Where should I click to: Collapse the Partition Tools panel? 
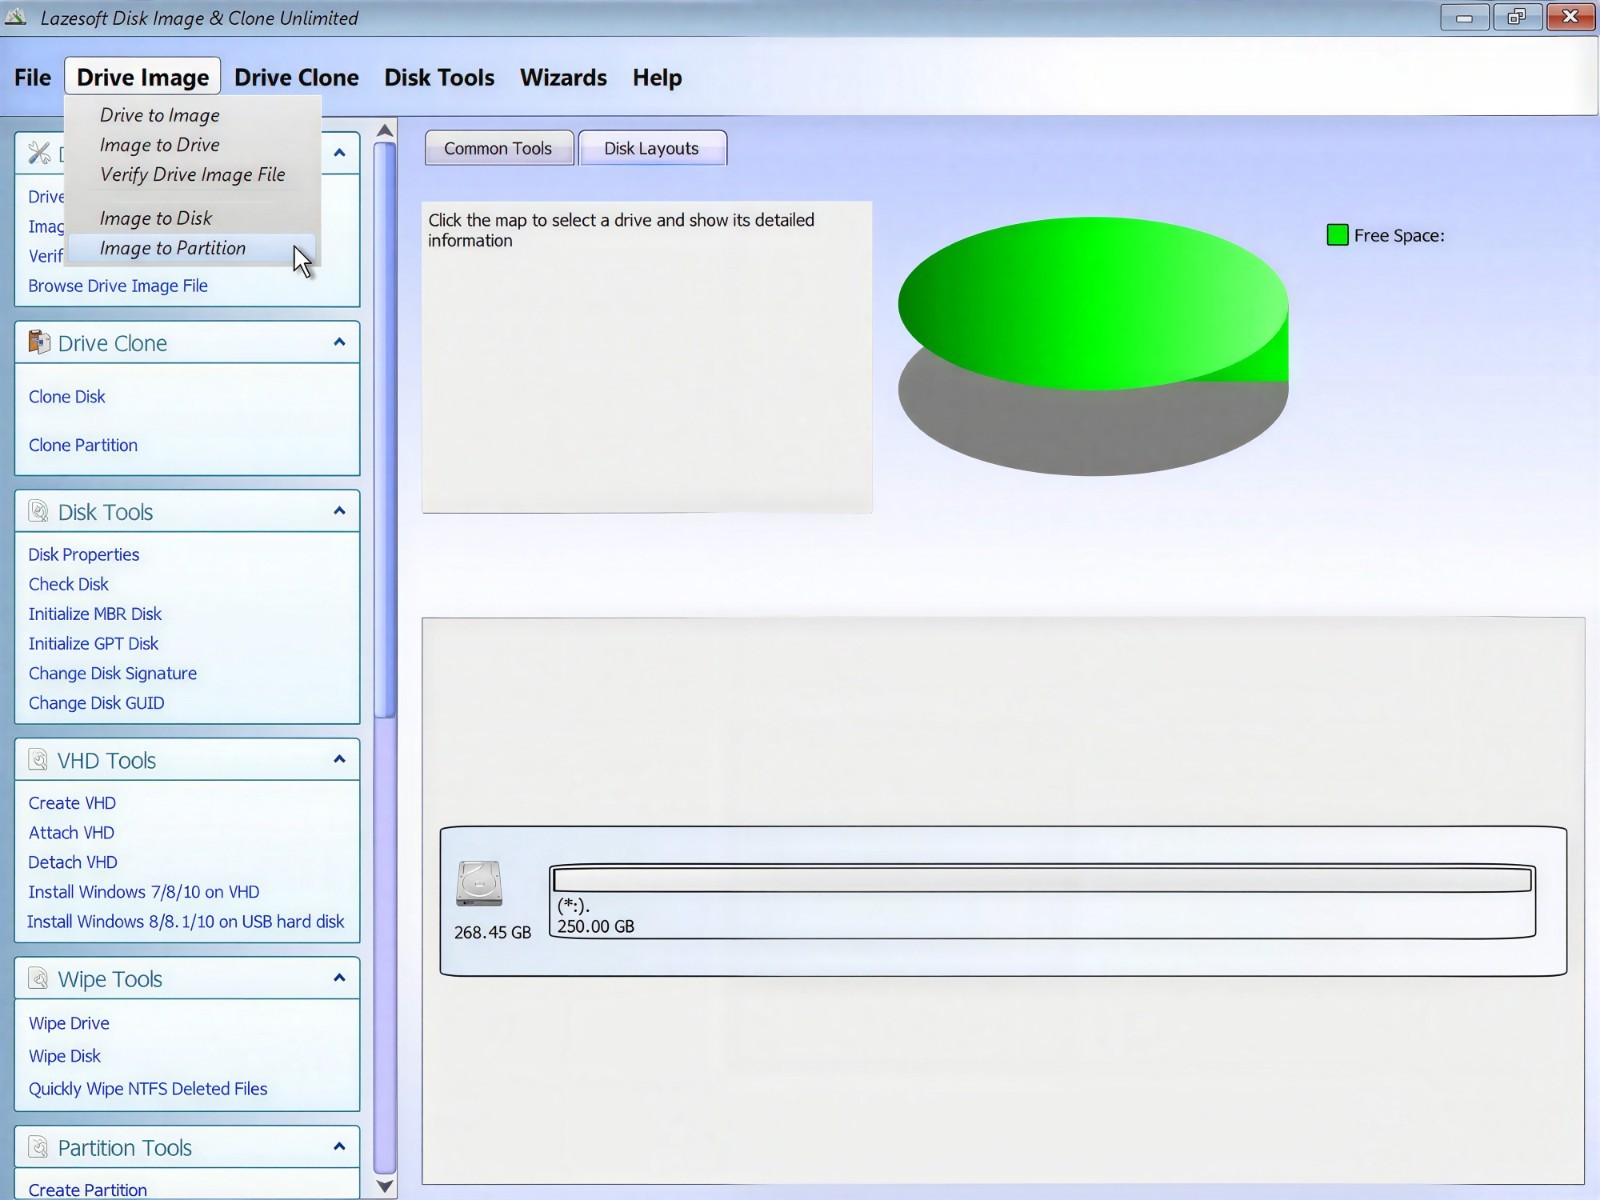pyautogui.click(x=339, y=1146)
